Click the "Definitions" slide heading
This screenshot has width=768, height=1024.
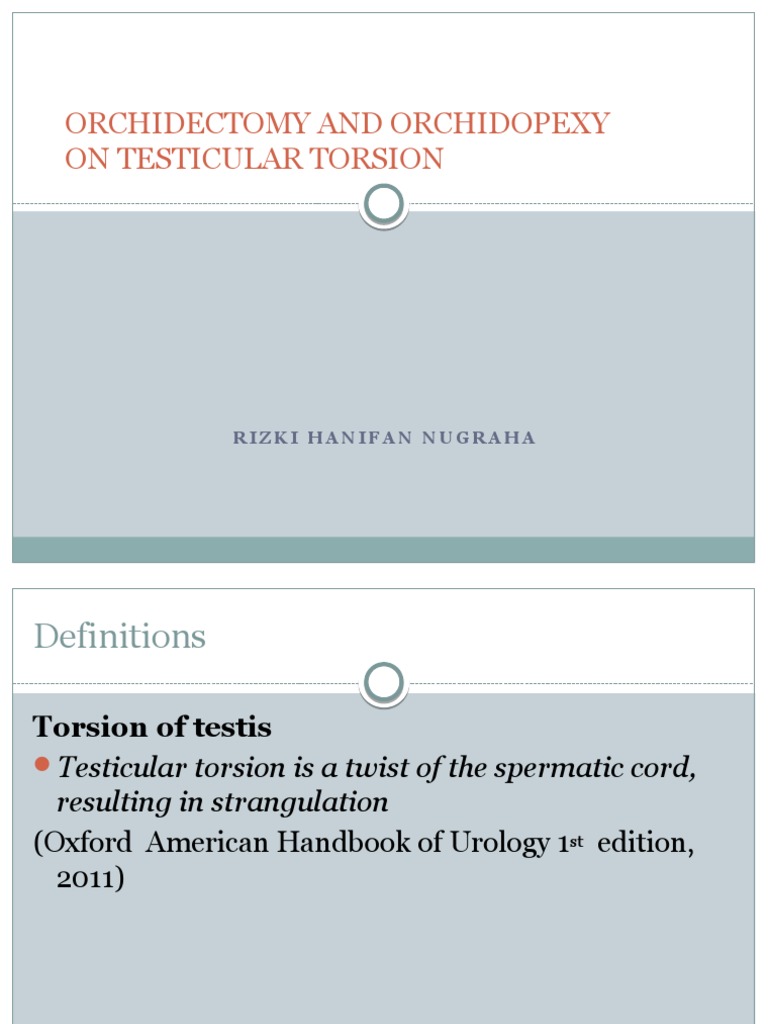(119, 636)
